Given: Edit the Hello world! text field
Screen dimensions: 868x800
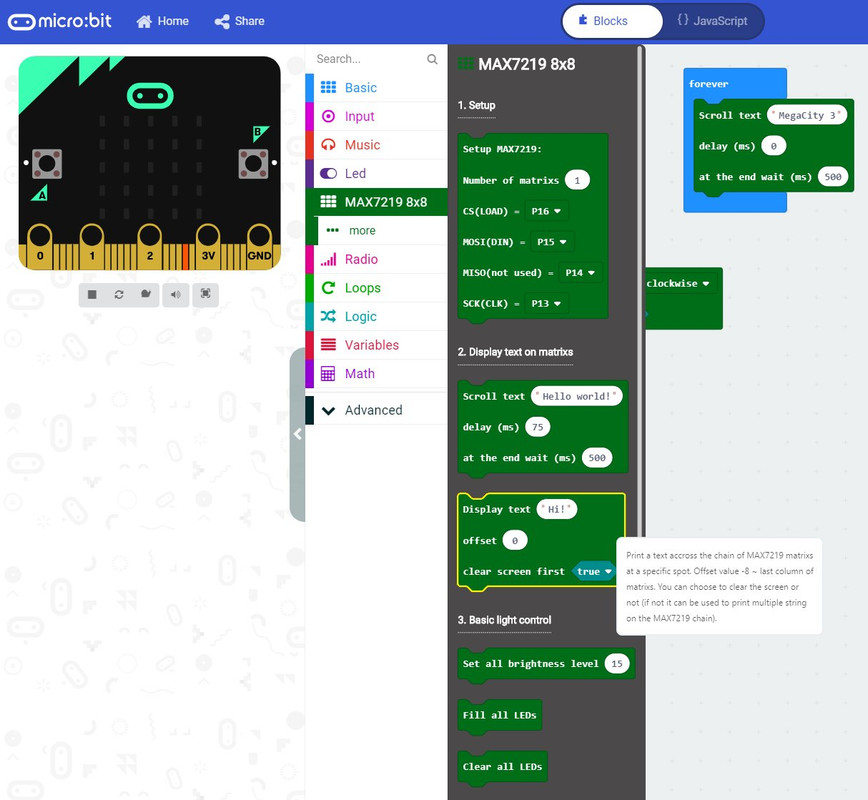Looking at the screenshot, I should (576, 396).
